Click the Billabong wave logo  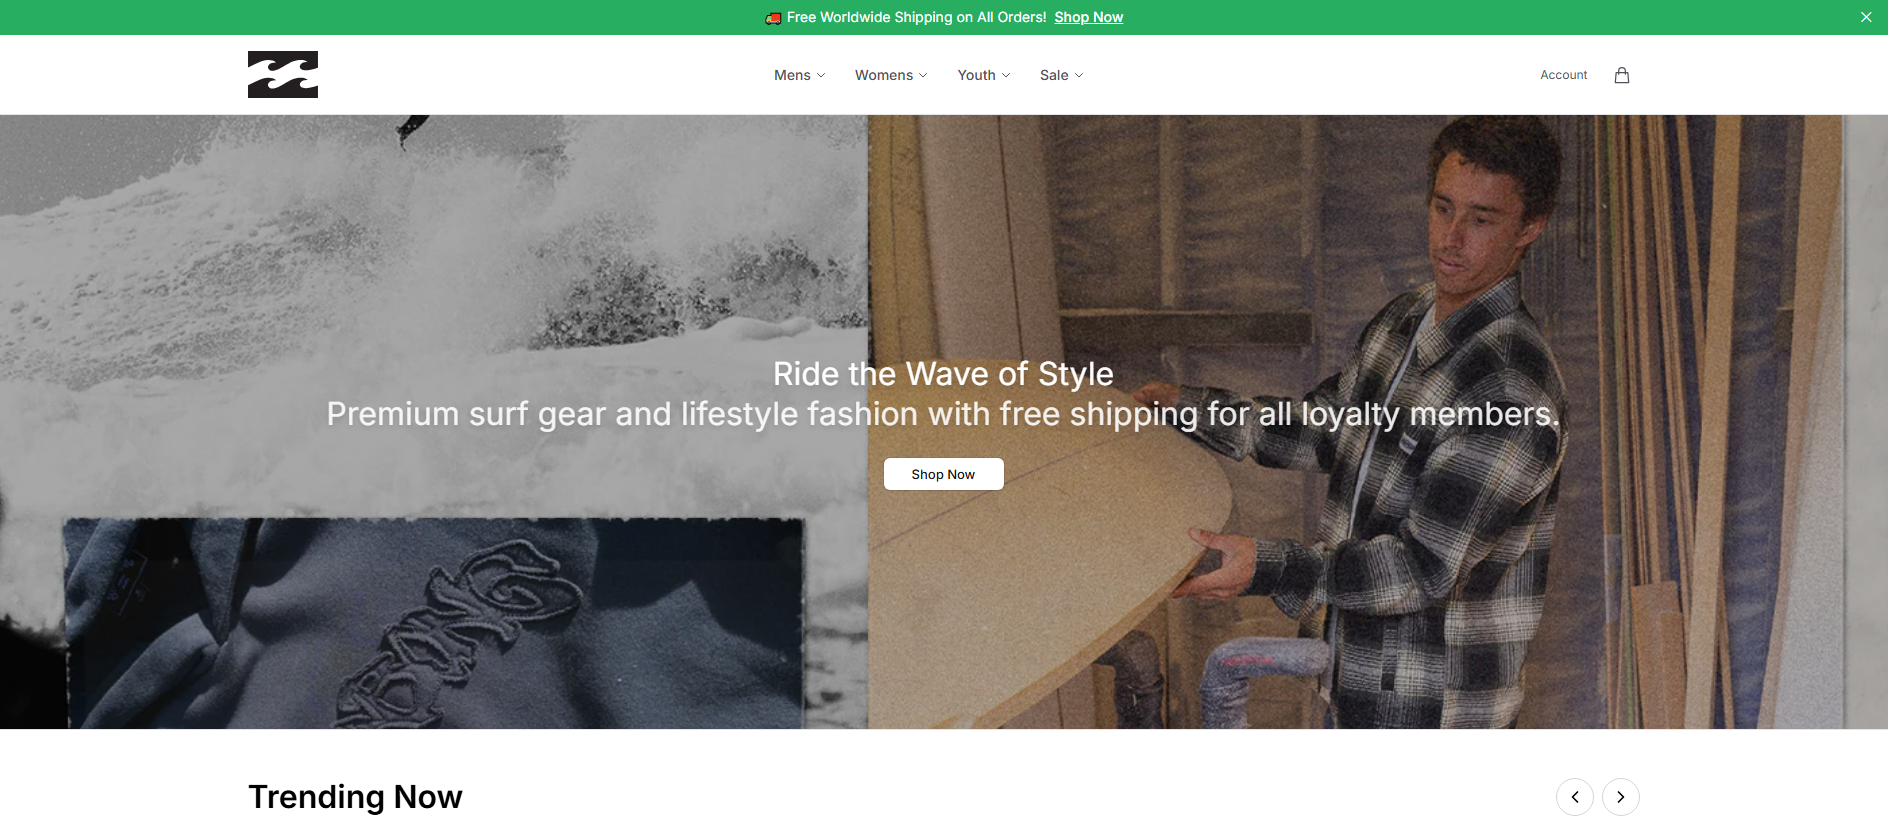pyautogui.click(x=283, y=75)
